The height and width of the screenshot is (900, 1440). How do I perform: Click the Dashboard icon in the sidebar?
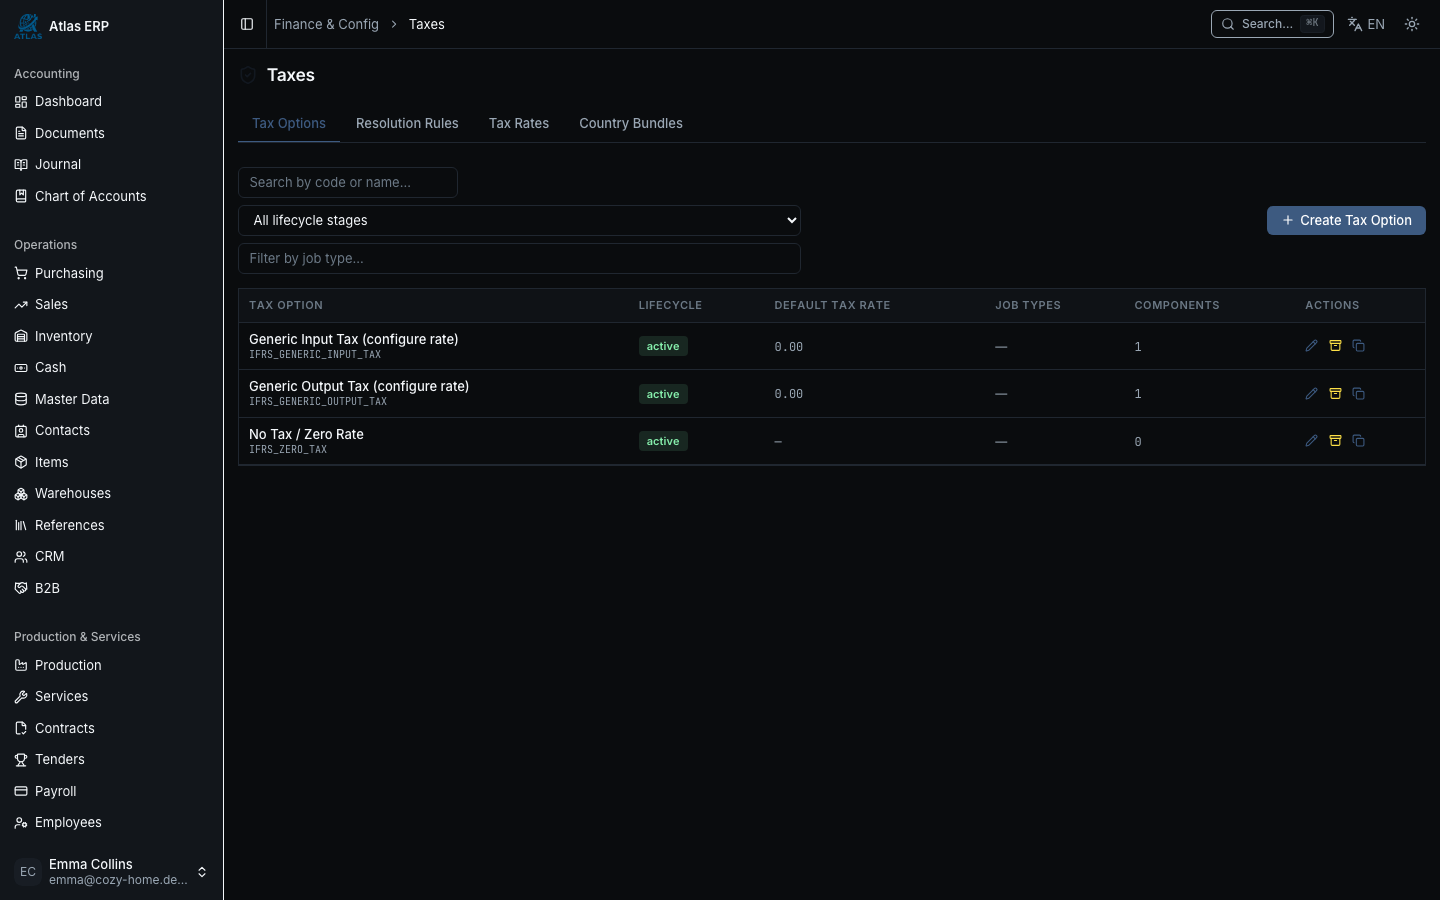click(x=21, y=102)
